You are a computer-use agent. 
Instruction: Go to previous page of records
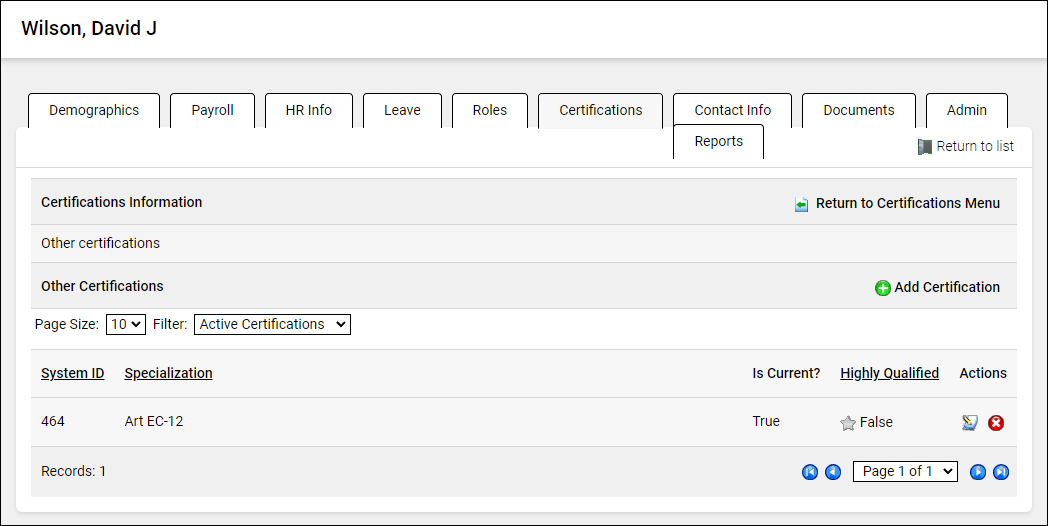pyautogui.click(x=833, y=472)
